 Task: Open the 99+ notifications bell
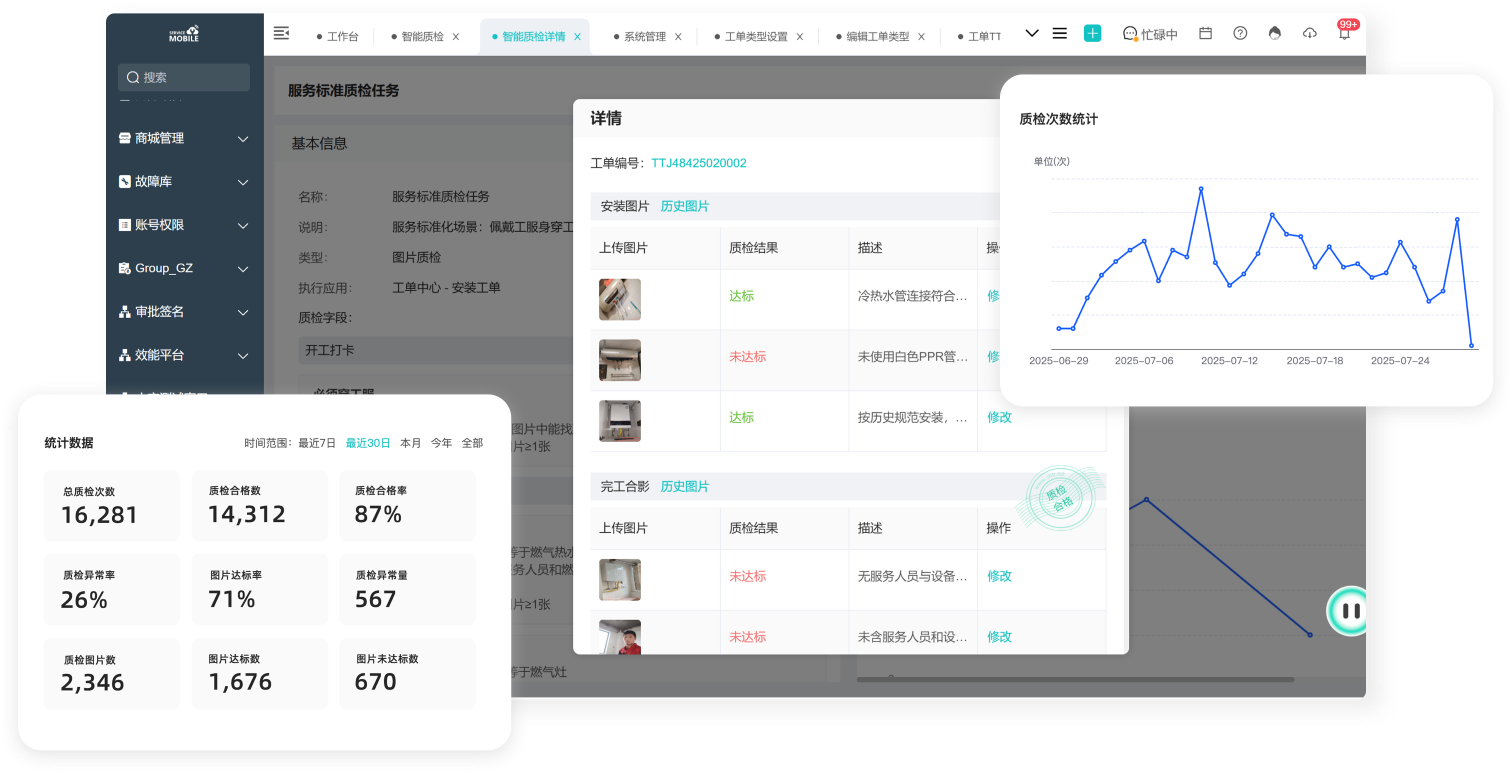click(1344, 33)
